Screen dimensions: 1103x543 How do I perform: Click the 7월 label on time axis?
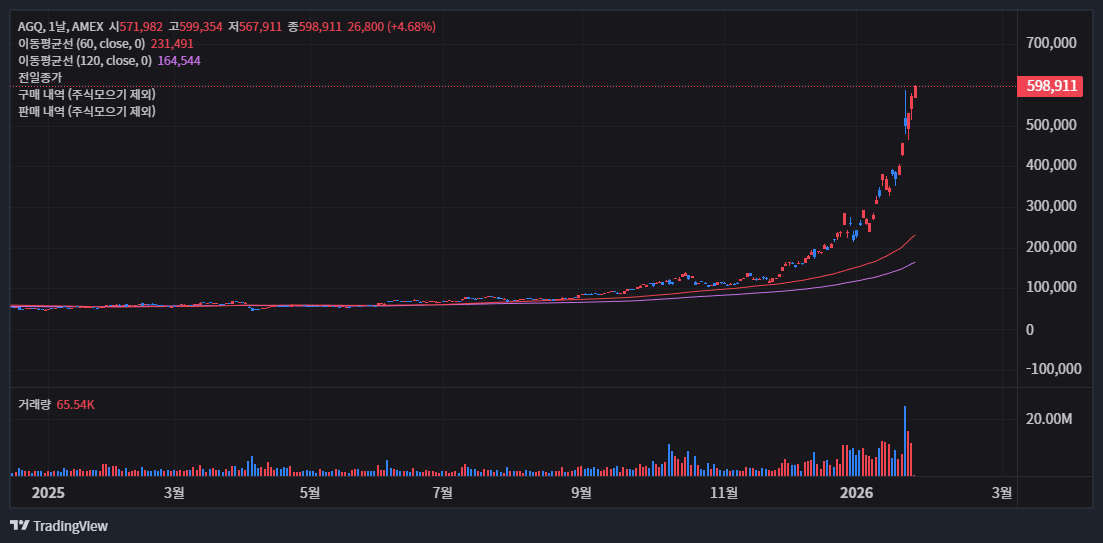442,492
